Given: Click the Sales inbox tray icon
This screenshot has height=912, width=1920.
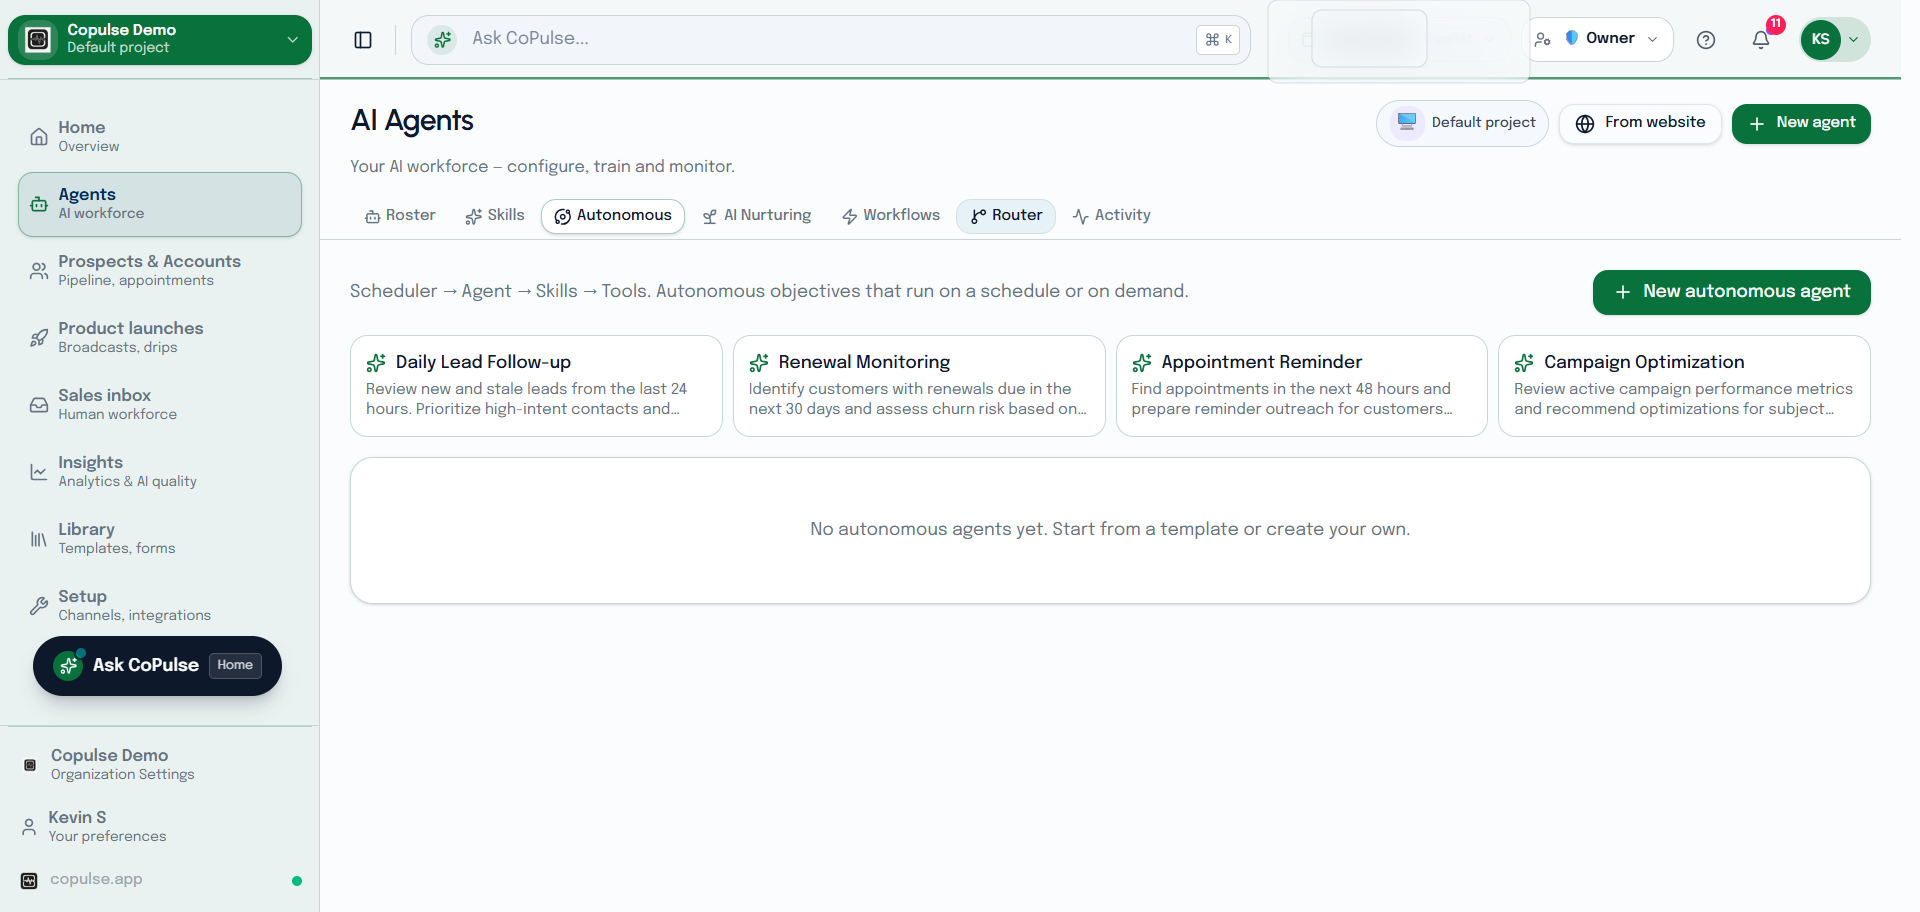Looking at the screenshot, I should 39,405.
